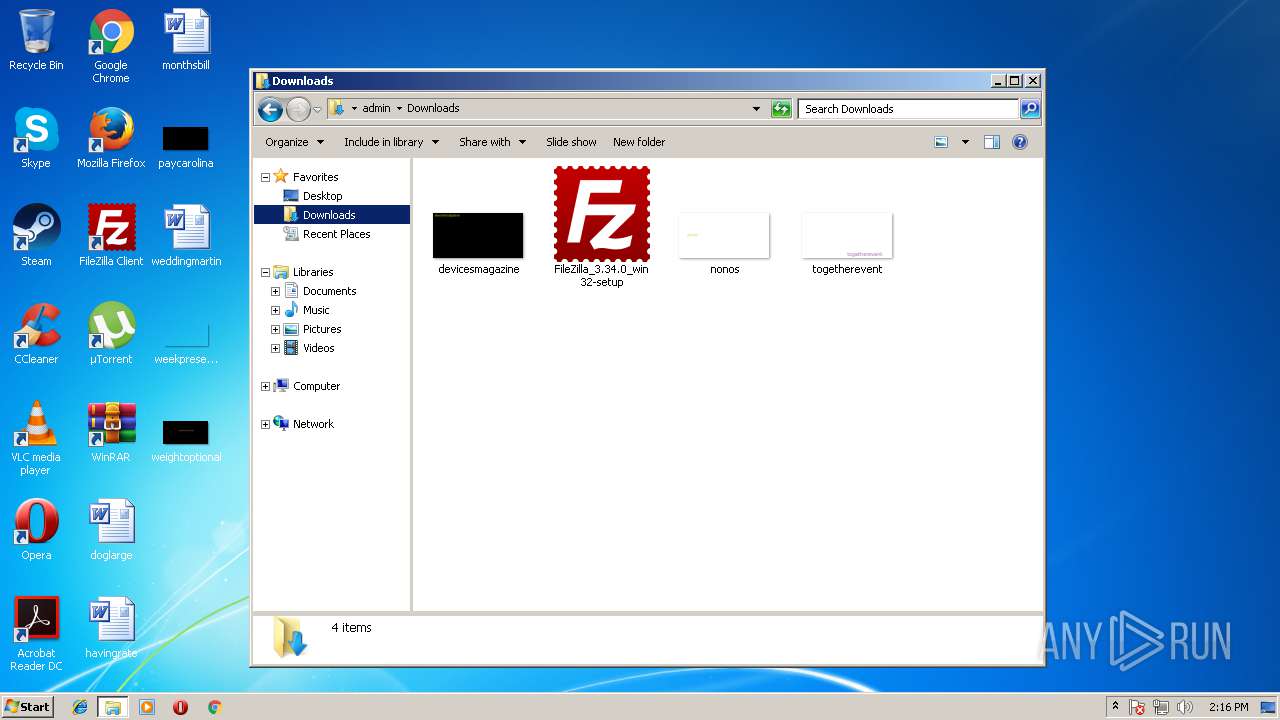
Task: Click the New folder button
Action: (639, 142)
